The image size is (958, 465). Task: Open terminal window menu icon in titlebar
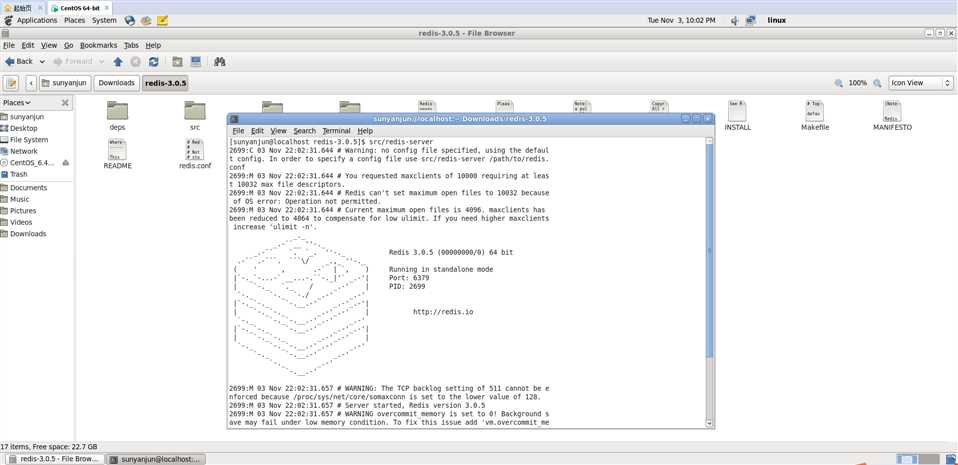(x=233, y=119)
